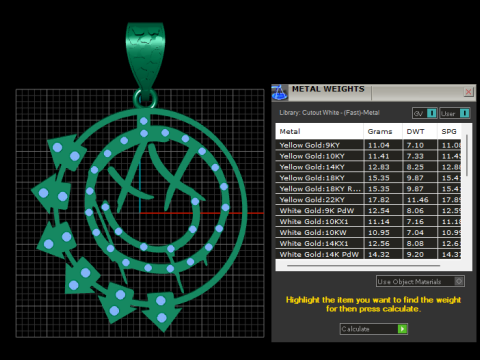The width and height of the screenshot is (480, 360).
Task: Select the Yellow Gold:14KY row
Action: [369, 167]
